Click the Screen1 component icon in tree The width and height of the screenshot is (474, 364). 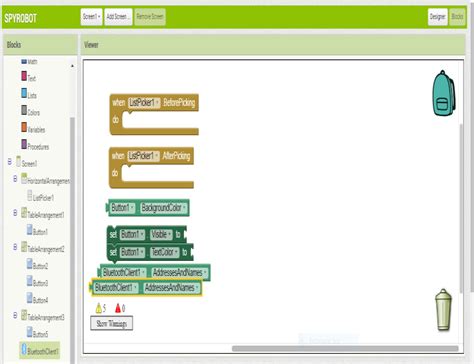pyautogui.click(x=19, y=161)
